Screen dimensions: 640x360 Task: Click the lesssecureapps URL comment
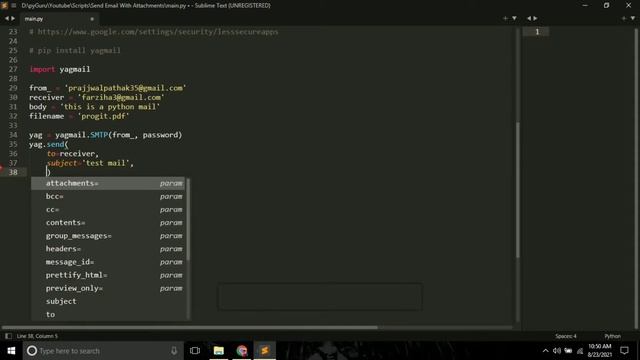click(154, 31)
